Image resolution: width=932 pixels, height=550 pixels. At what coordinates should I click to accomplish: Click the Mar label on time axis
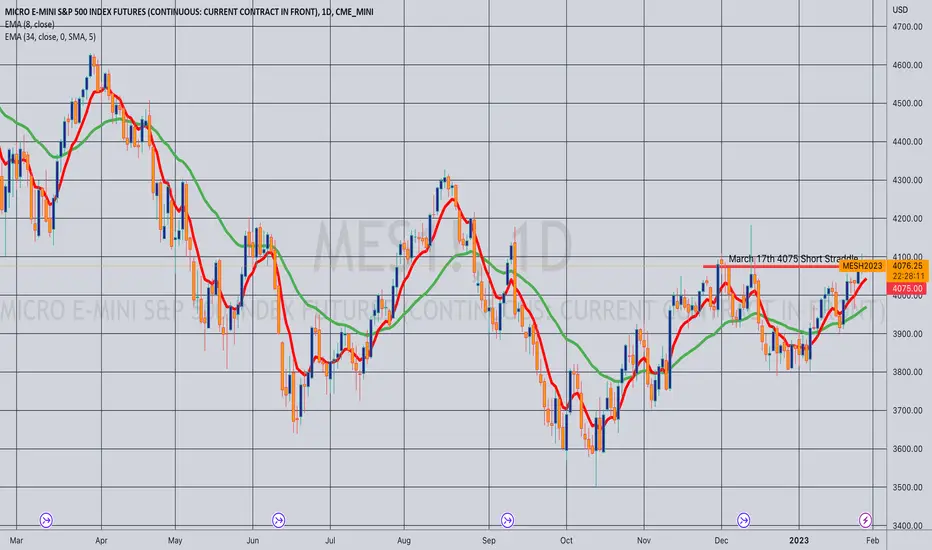click(17, 540)
